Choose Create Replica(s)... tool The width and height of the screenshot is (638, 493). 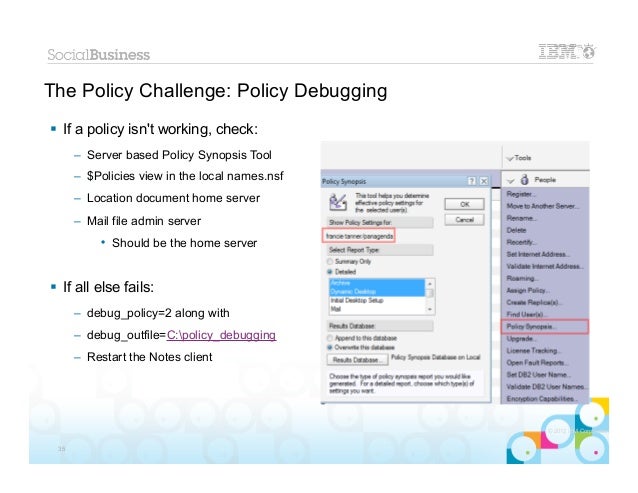(x=535, y=302)
